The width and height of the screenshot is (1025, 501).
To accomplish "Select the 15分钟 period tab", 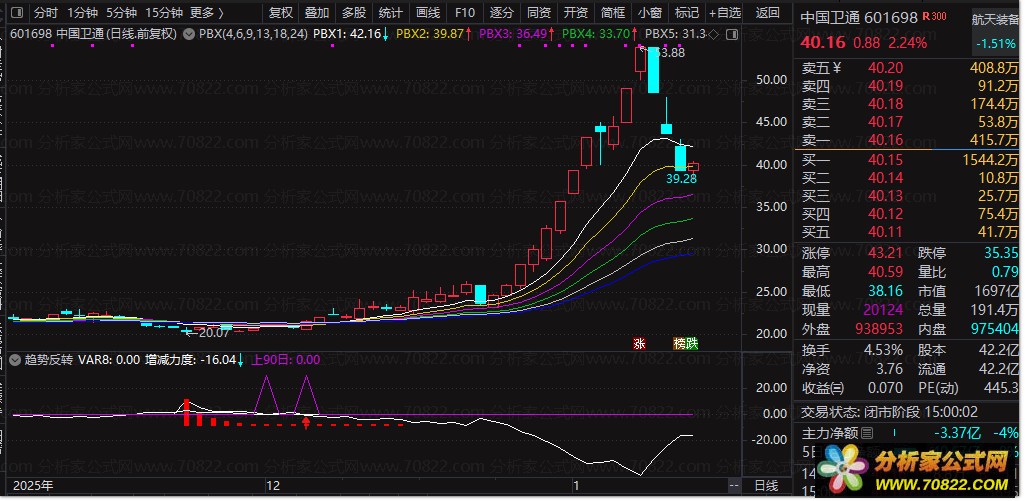I will pyautogui.click(x=163, y=12).
